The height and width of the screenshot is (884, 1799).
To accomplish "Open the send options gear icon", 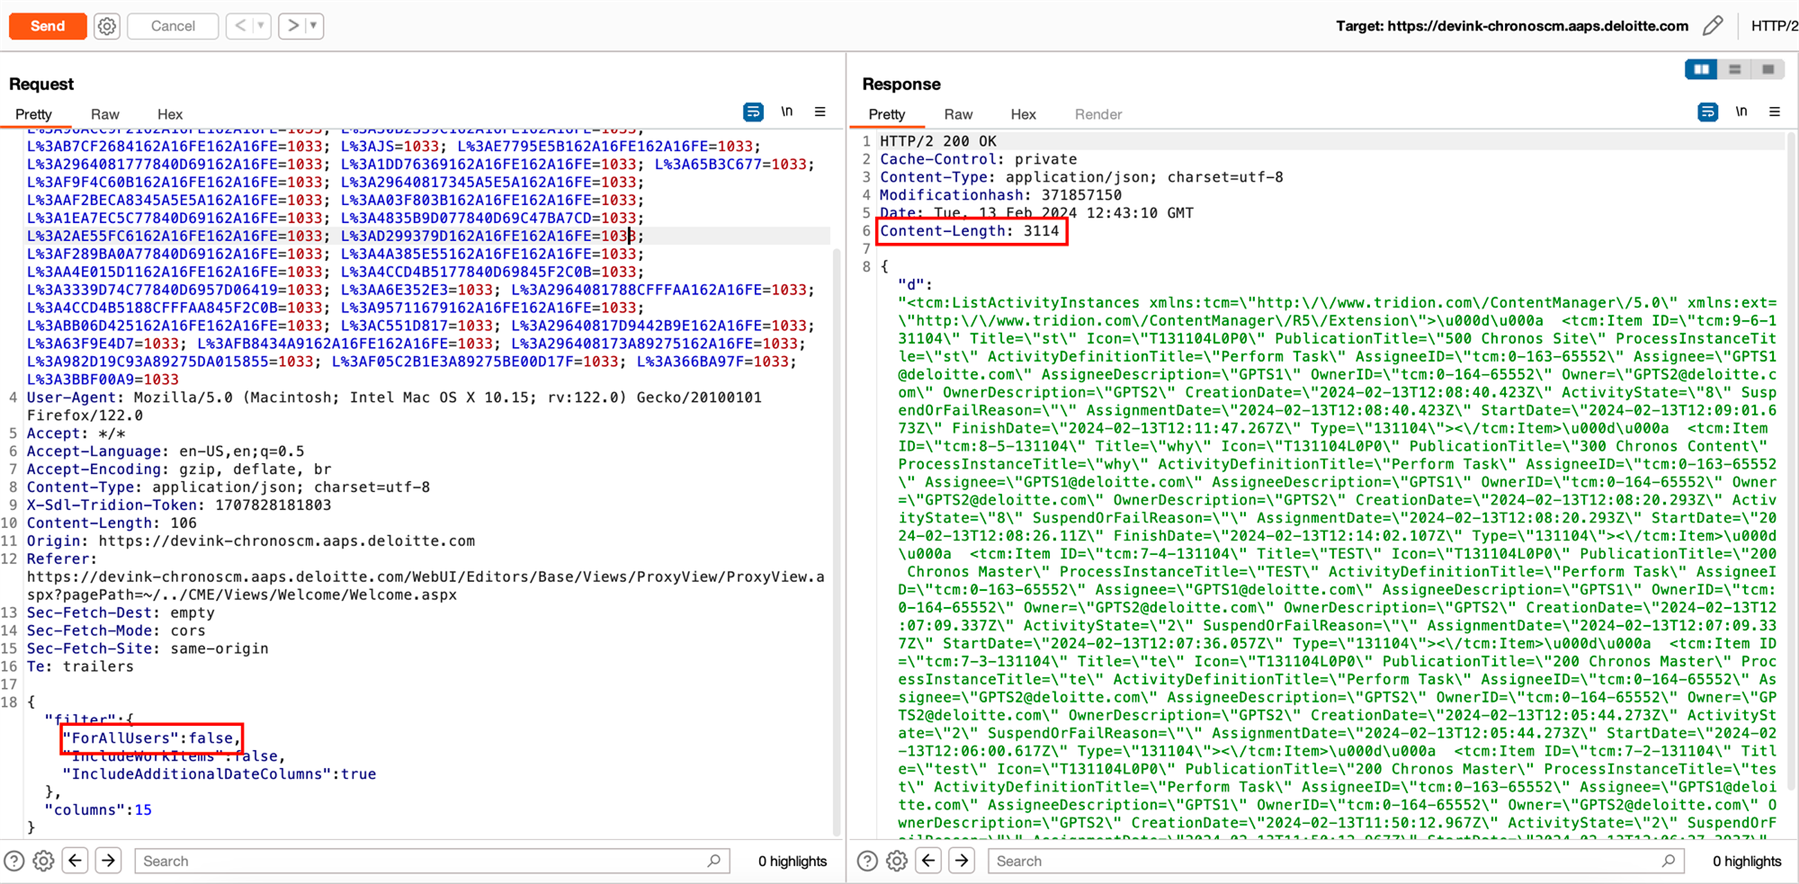I will click(x=107, y=26).
